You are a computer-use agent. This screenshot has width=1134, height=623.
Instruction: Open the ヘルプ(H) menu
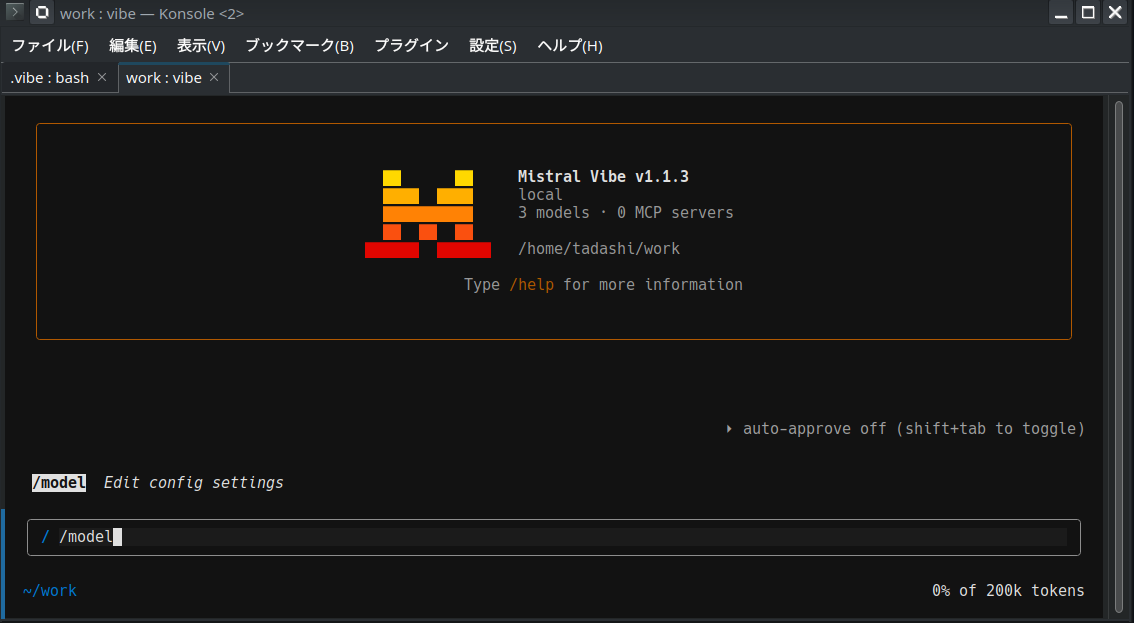click(570, 46)
